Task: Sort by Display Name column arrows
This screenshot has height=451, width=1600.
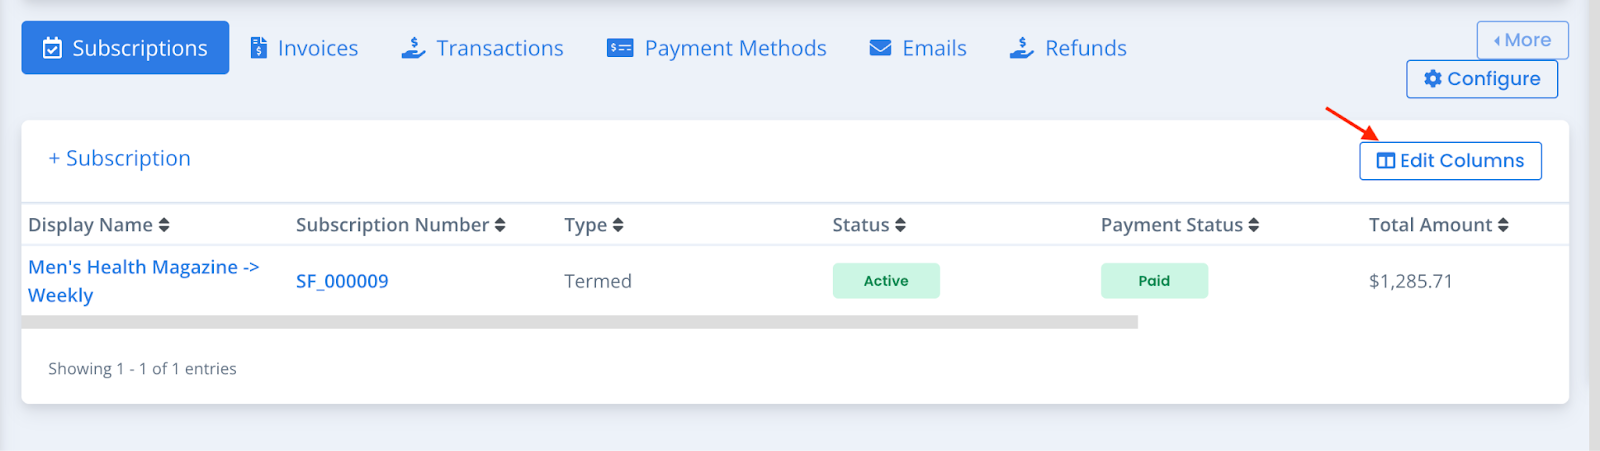Action: point(164,225)
